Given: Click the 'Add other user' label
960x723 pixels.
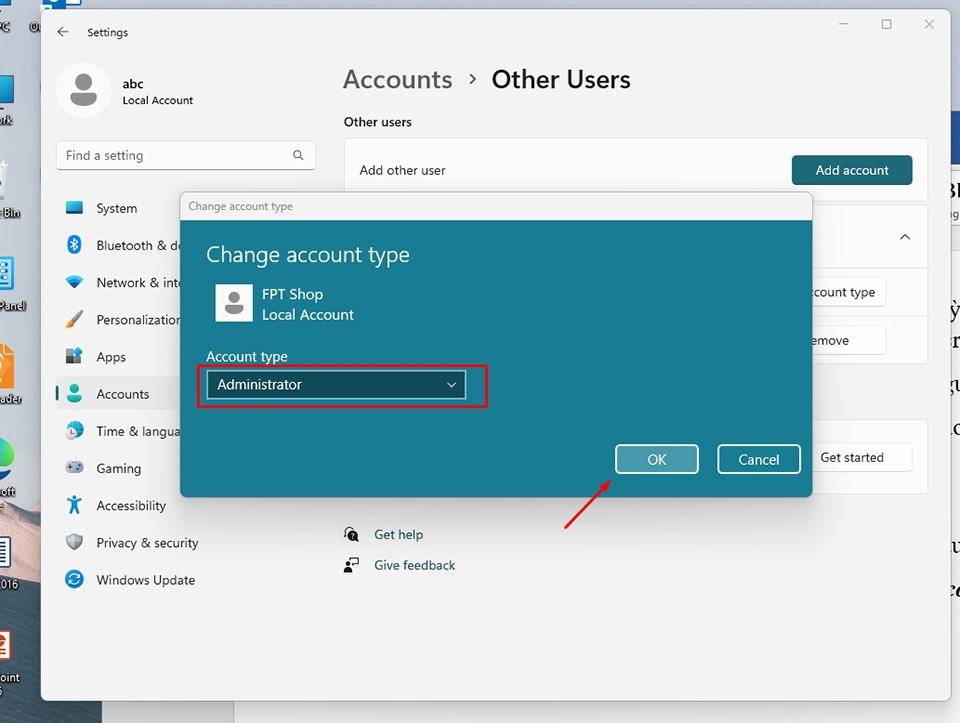Looking at the screenshot, I should [402, 170].
